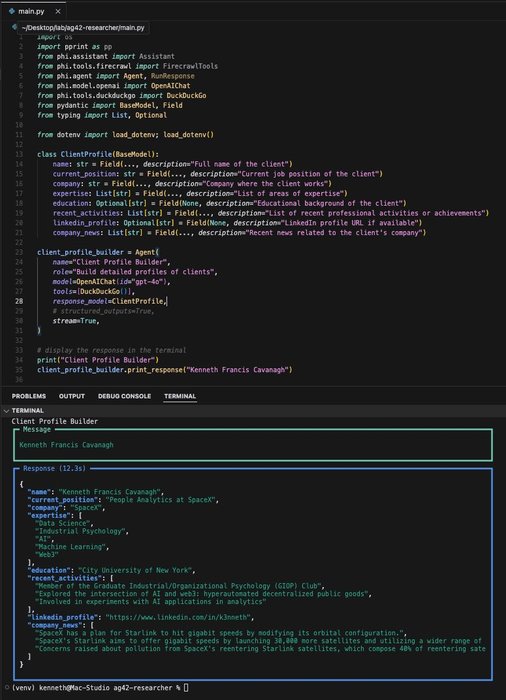The image size is (506, 700).
Task: Click line number 13 in the gutter
Action: pos(19,154)
